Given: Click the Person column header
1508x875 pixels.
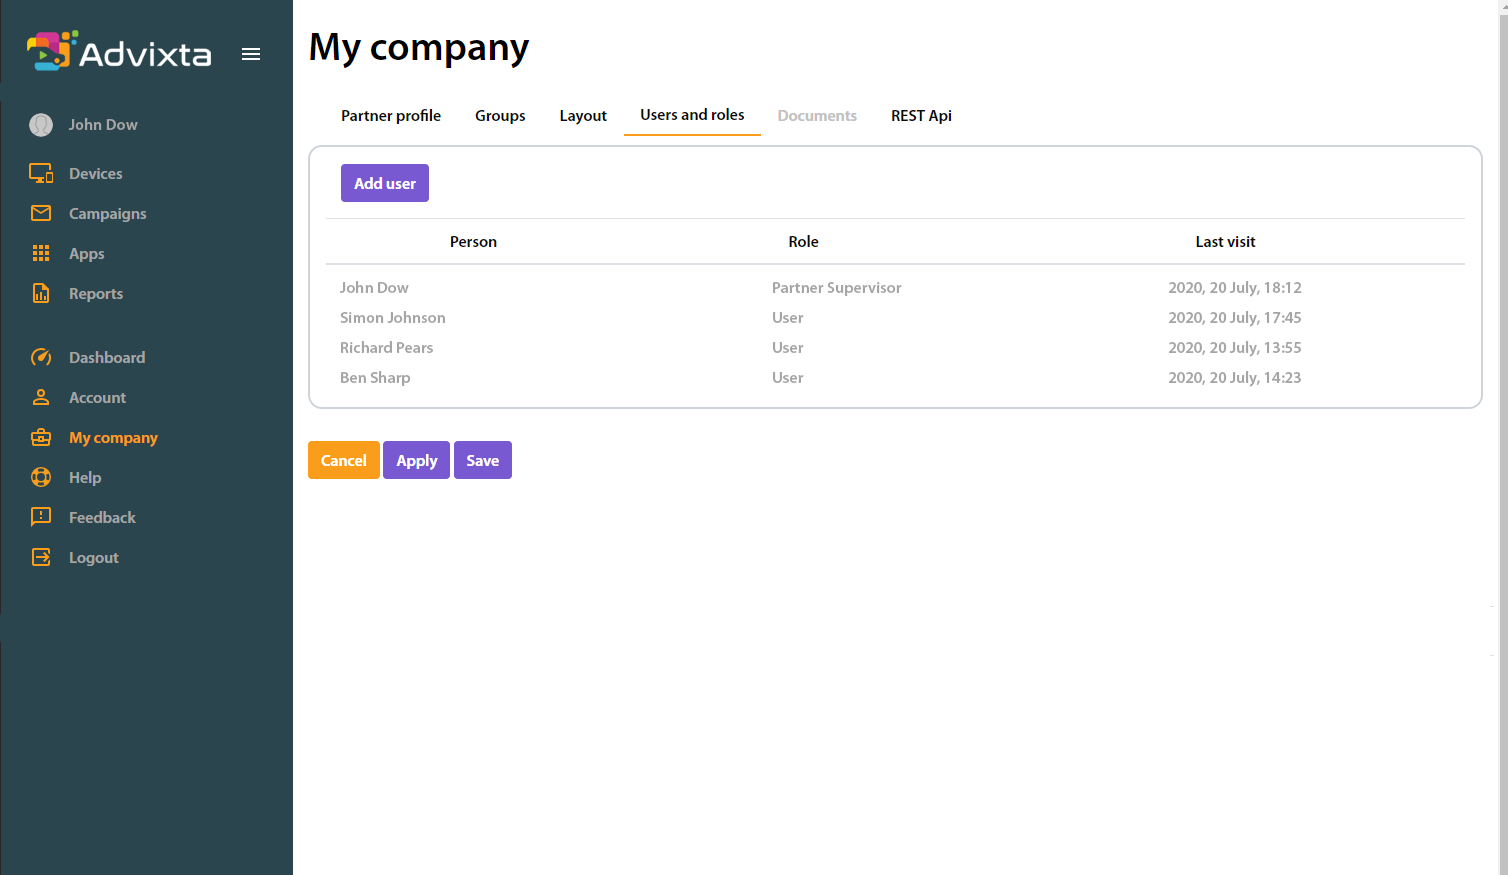Looking at the screenshot, I should (x=473, y=242).
